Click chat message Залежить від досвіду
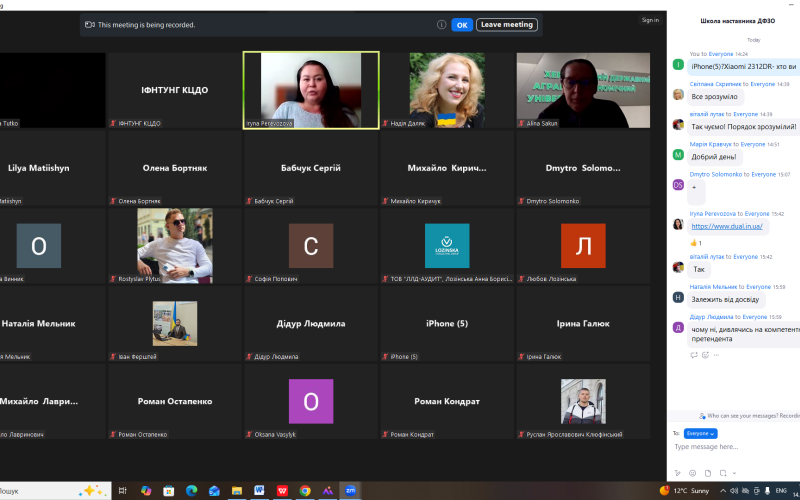Screen dimensions: 800x500 coord(725,299)
